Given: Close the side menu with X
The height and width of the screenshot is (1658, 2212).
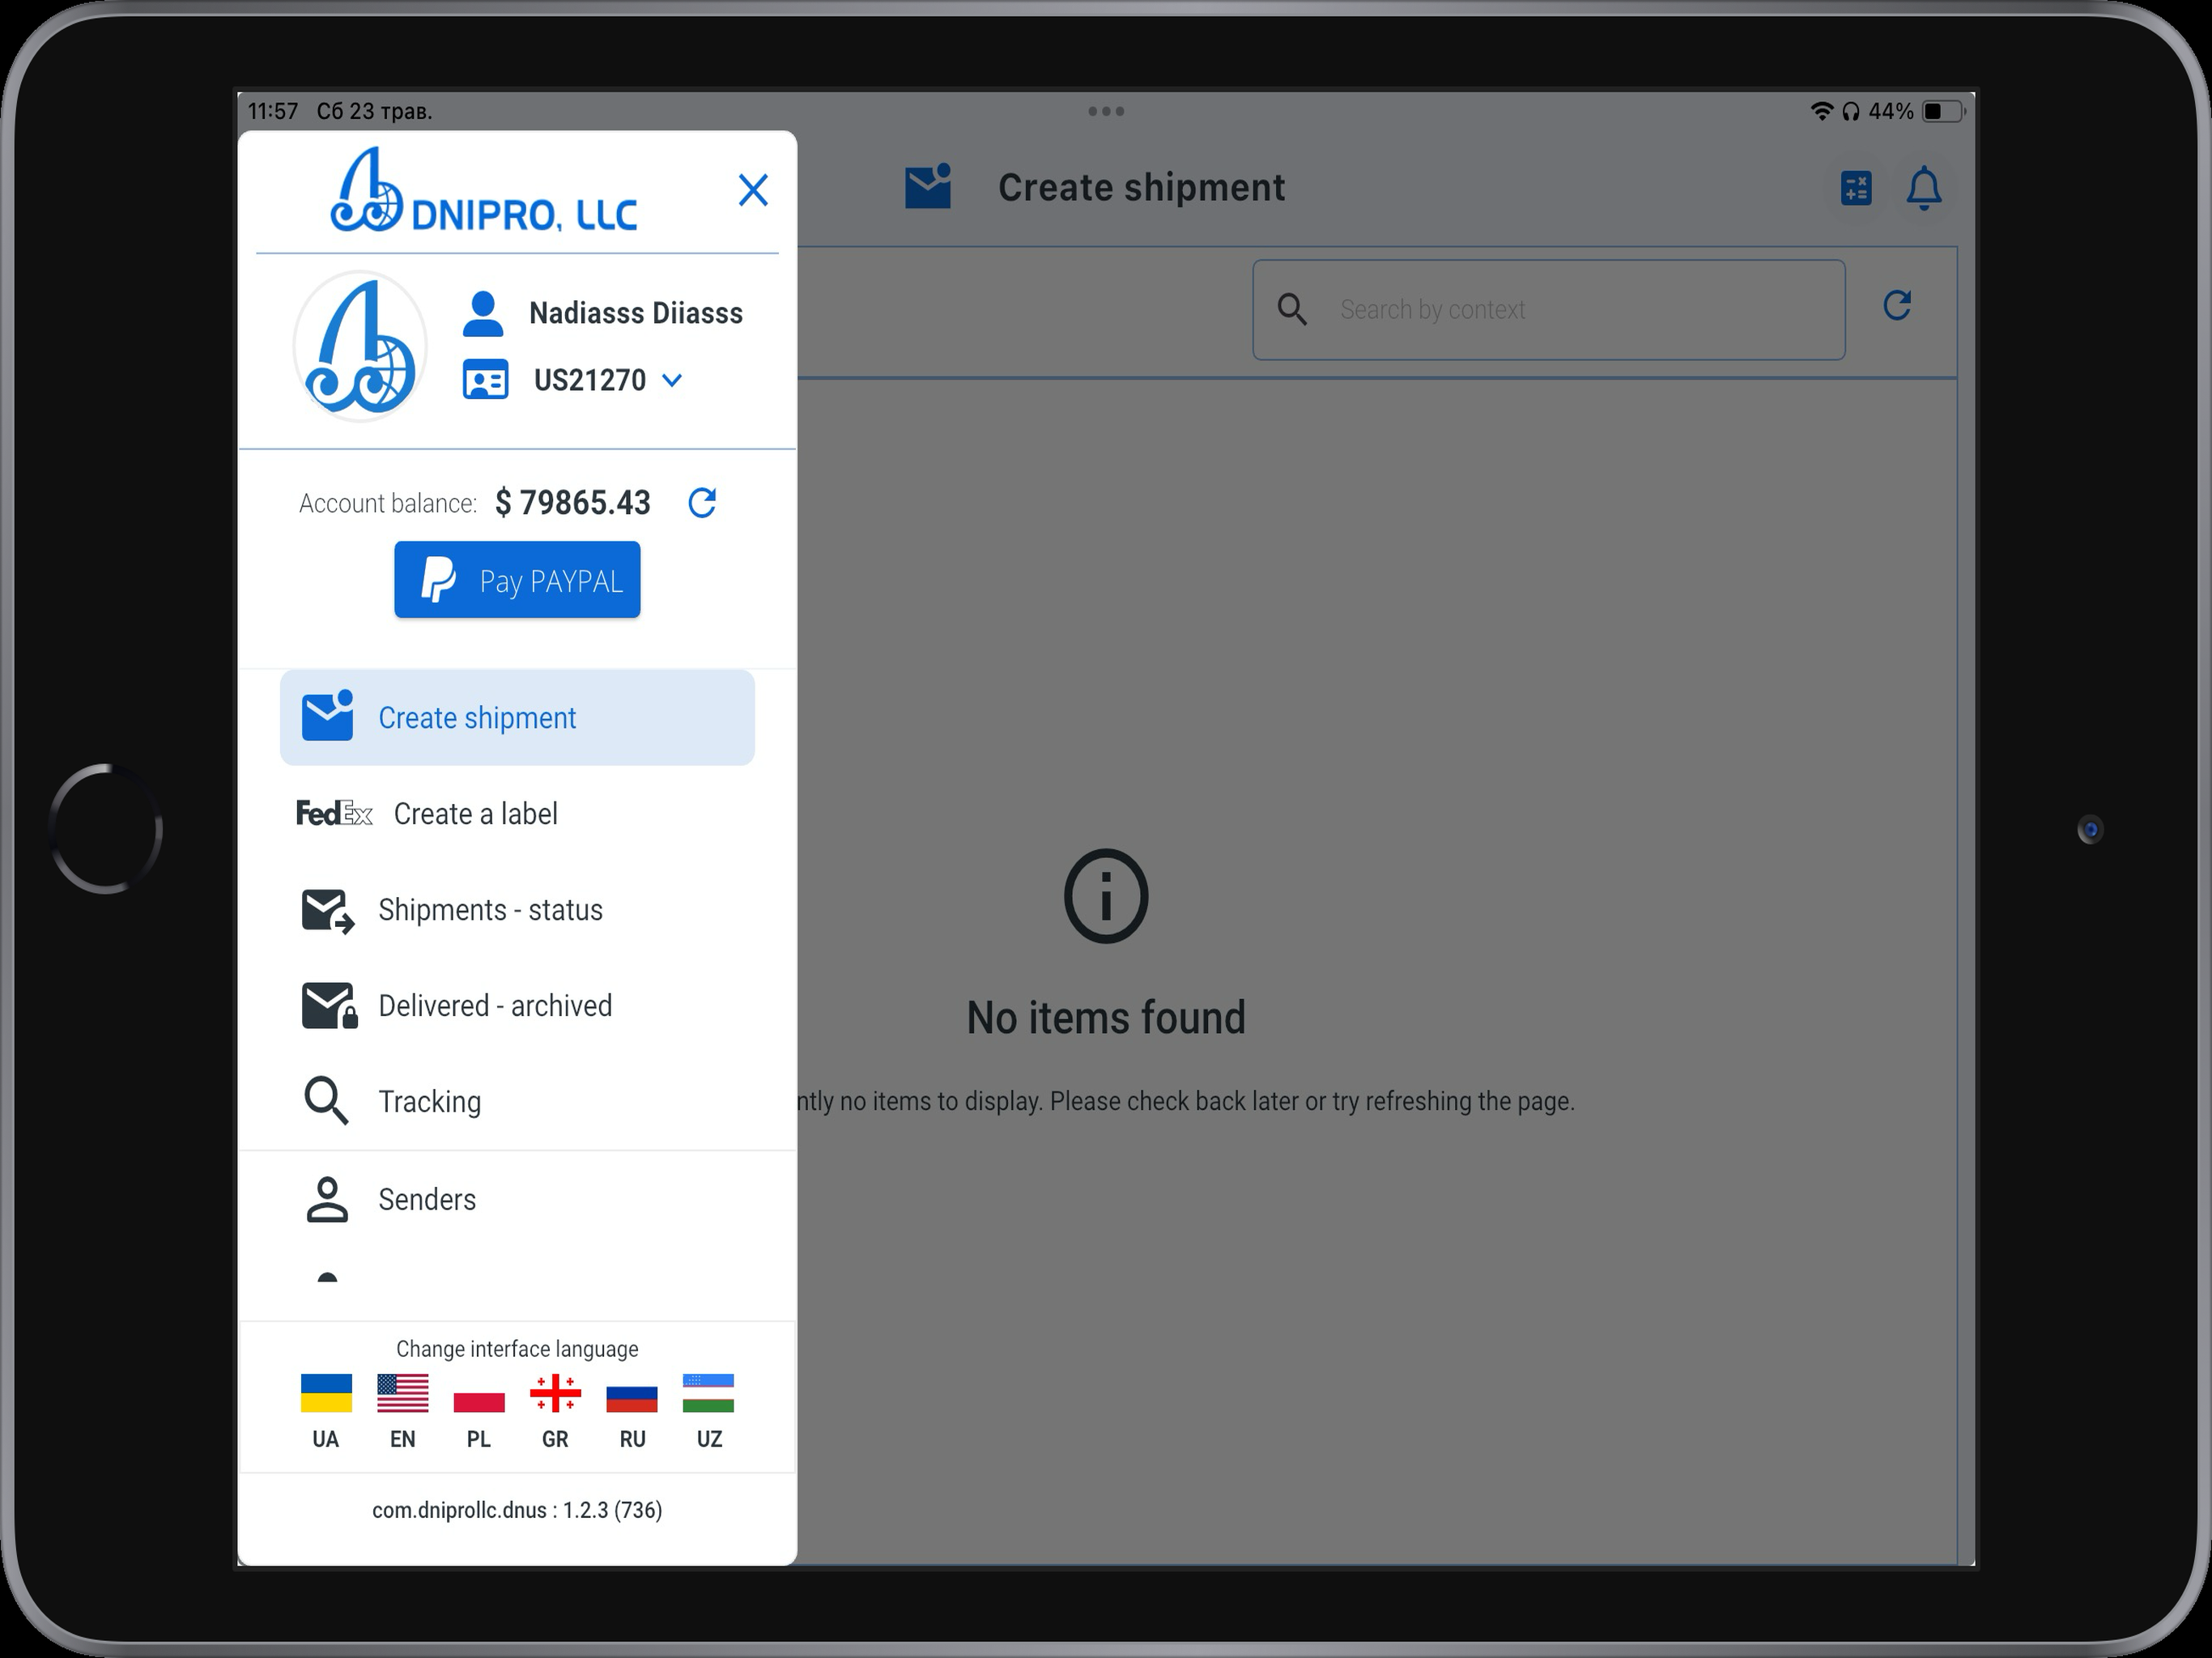Looking at the screenshot, I should 752,190.
